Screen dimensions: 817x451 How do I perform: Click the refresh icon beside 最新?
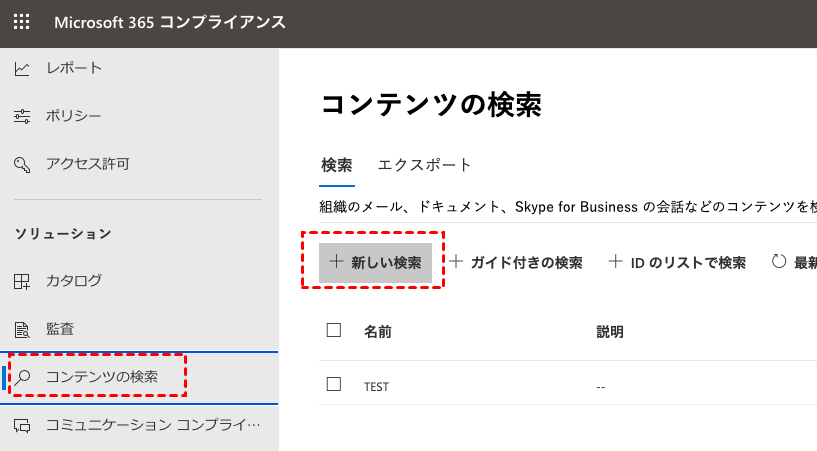coord(779,263)
